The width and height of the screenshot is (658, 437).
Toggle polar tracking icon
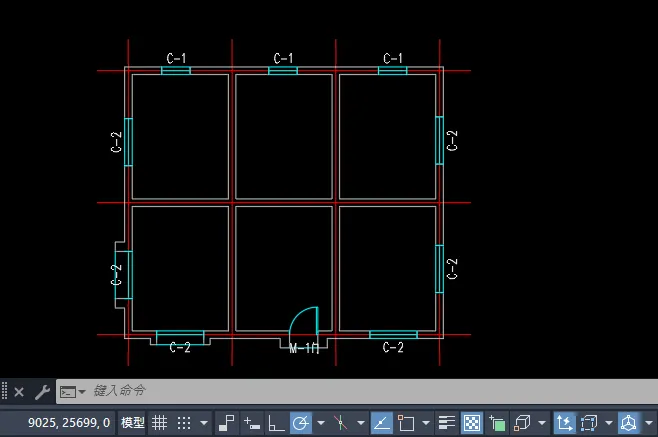tap(301, 423)
